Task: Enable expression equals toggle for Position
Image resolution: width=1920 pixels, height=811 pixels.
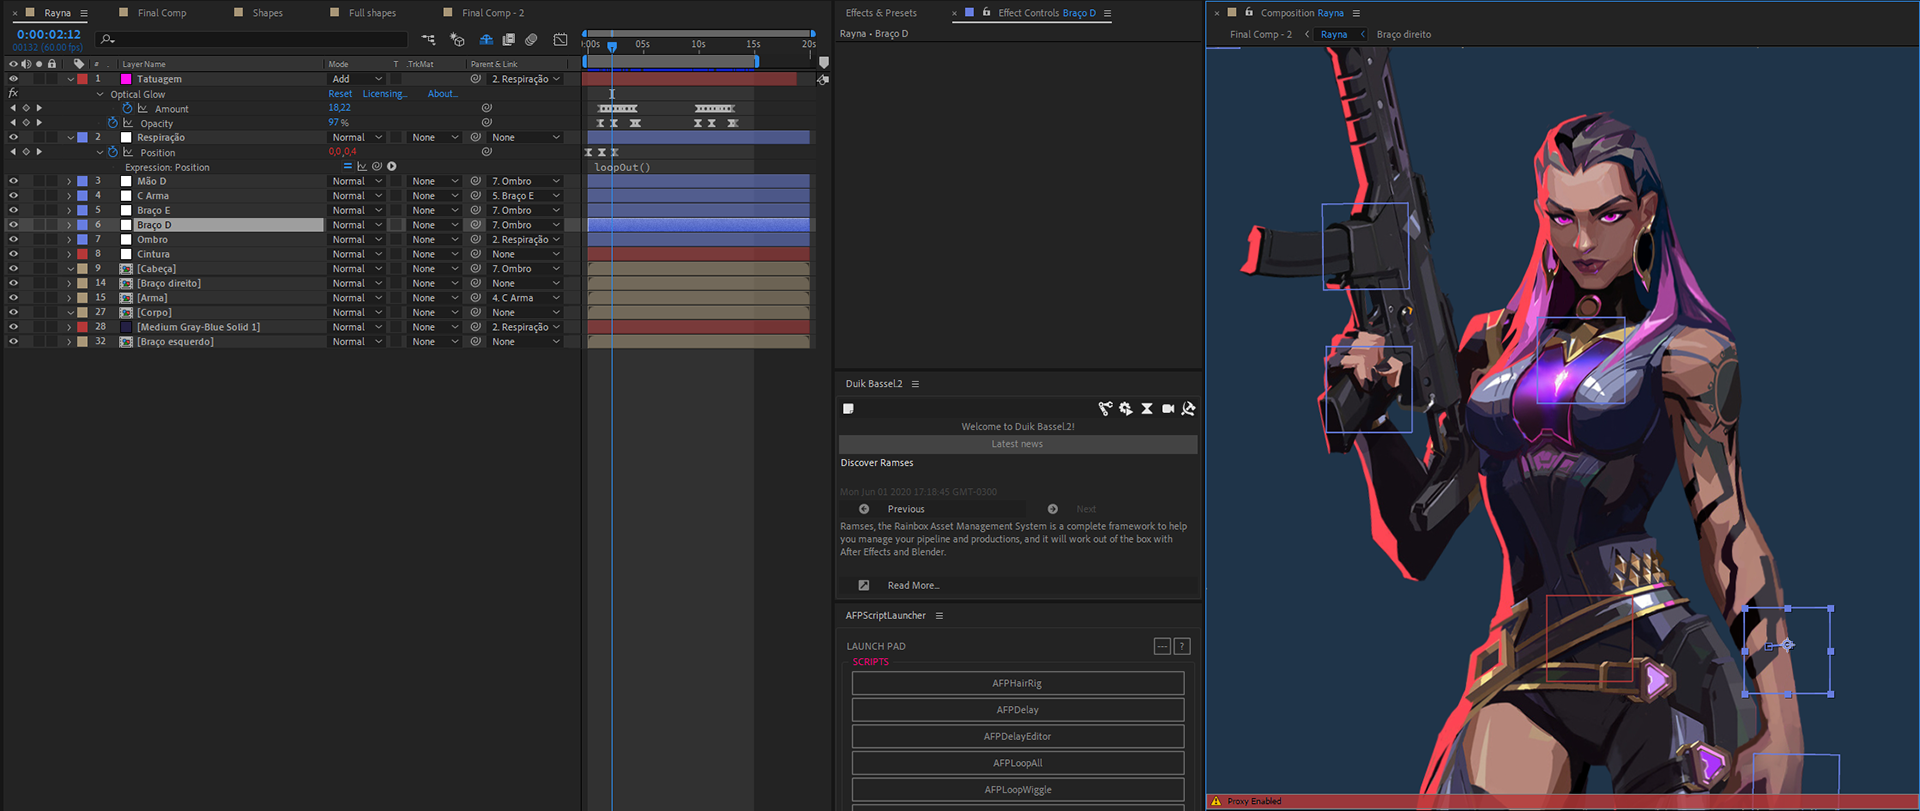Action: pyautogui.click(x=347, y=167)
